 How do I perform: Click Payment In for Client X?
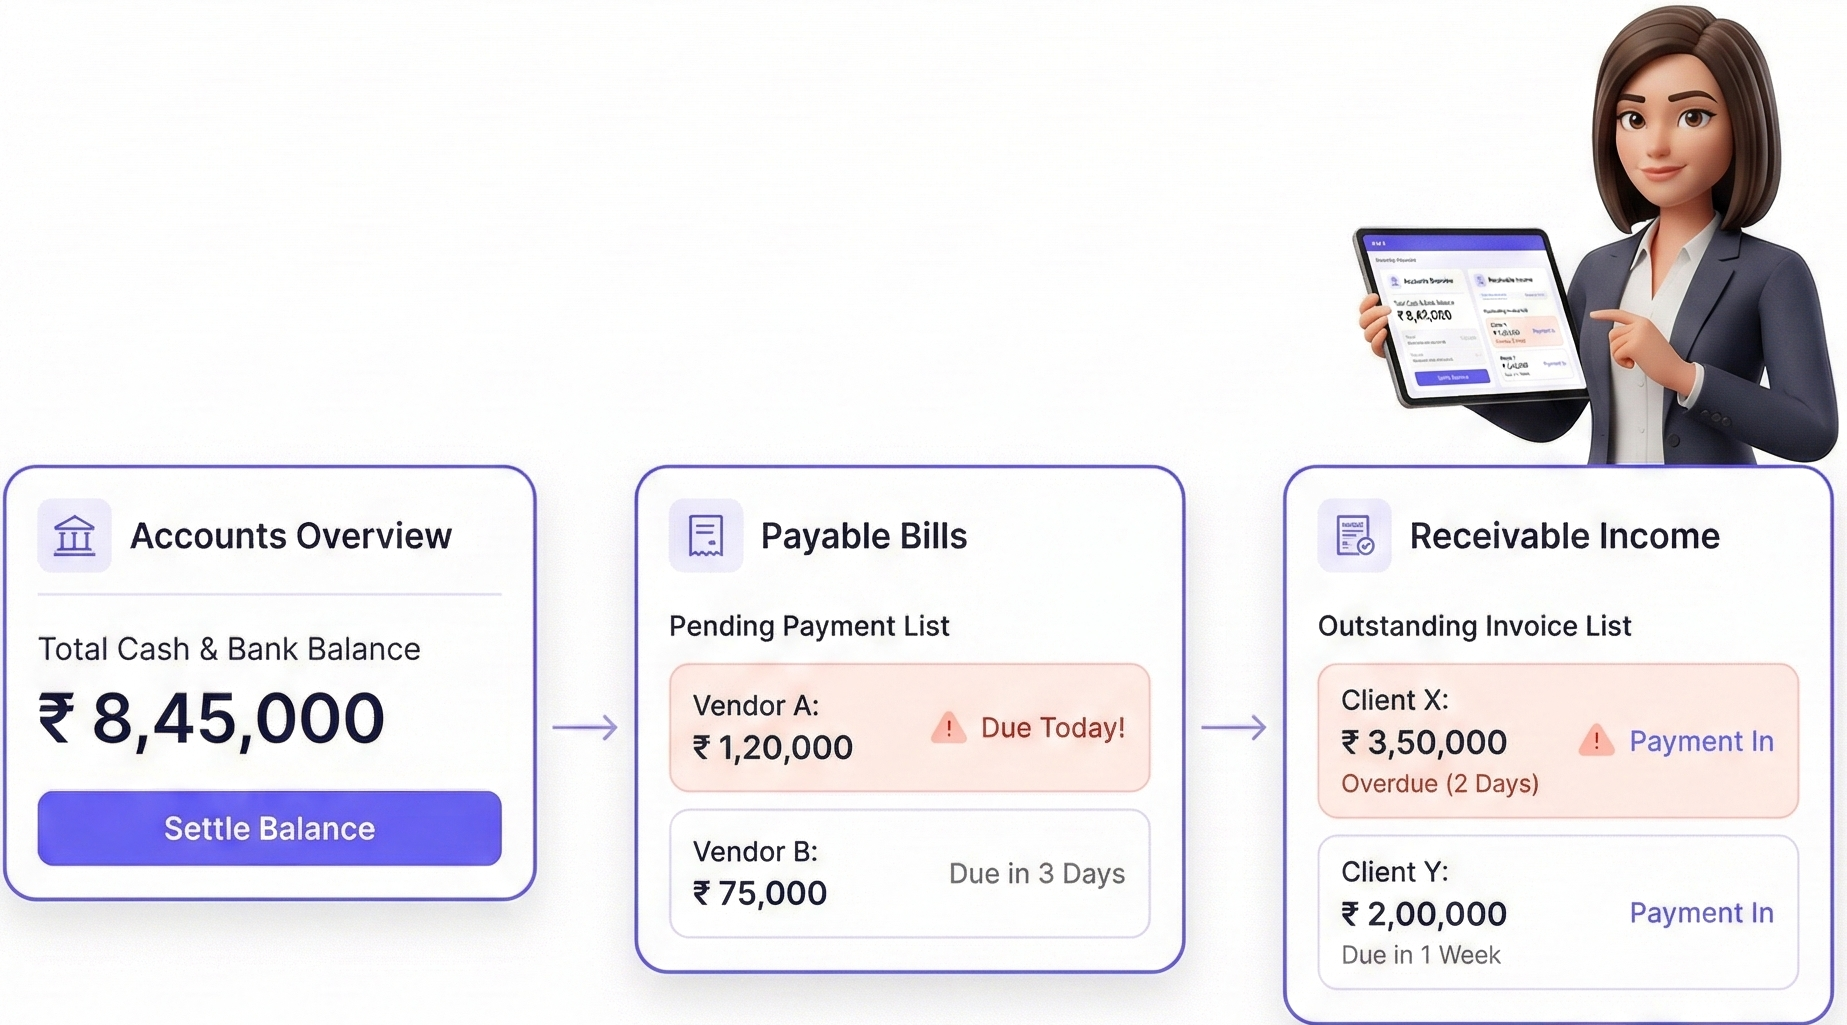(x=1701, y=741)
